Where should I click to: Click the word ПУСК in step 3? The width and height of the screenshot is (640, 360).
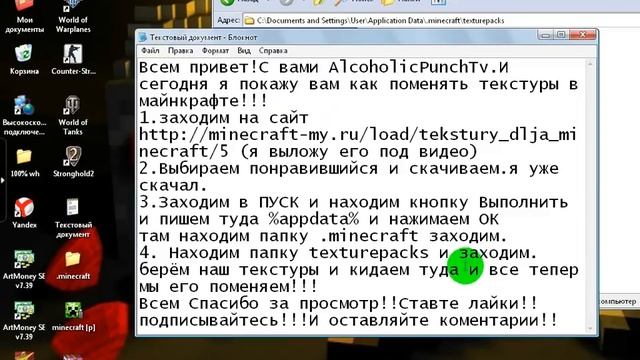tap(278, 202)
